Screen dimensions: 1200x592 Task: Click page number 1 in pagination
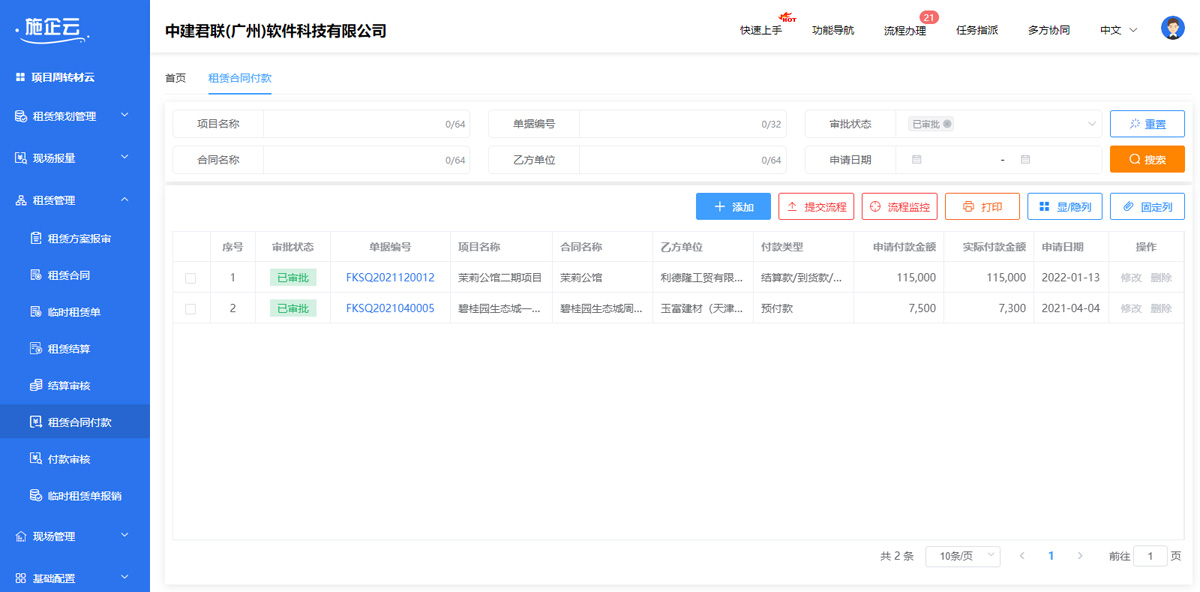click(x=1051, y=556)
